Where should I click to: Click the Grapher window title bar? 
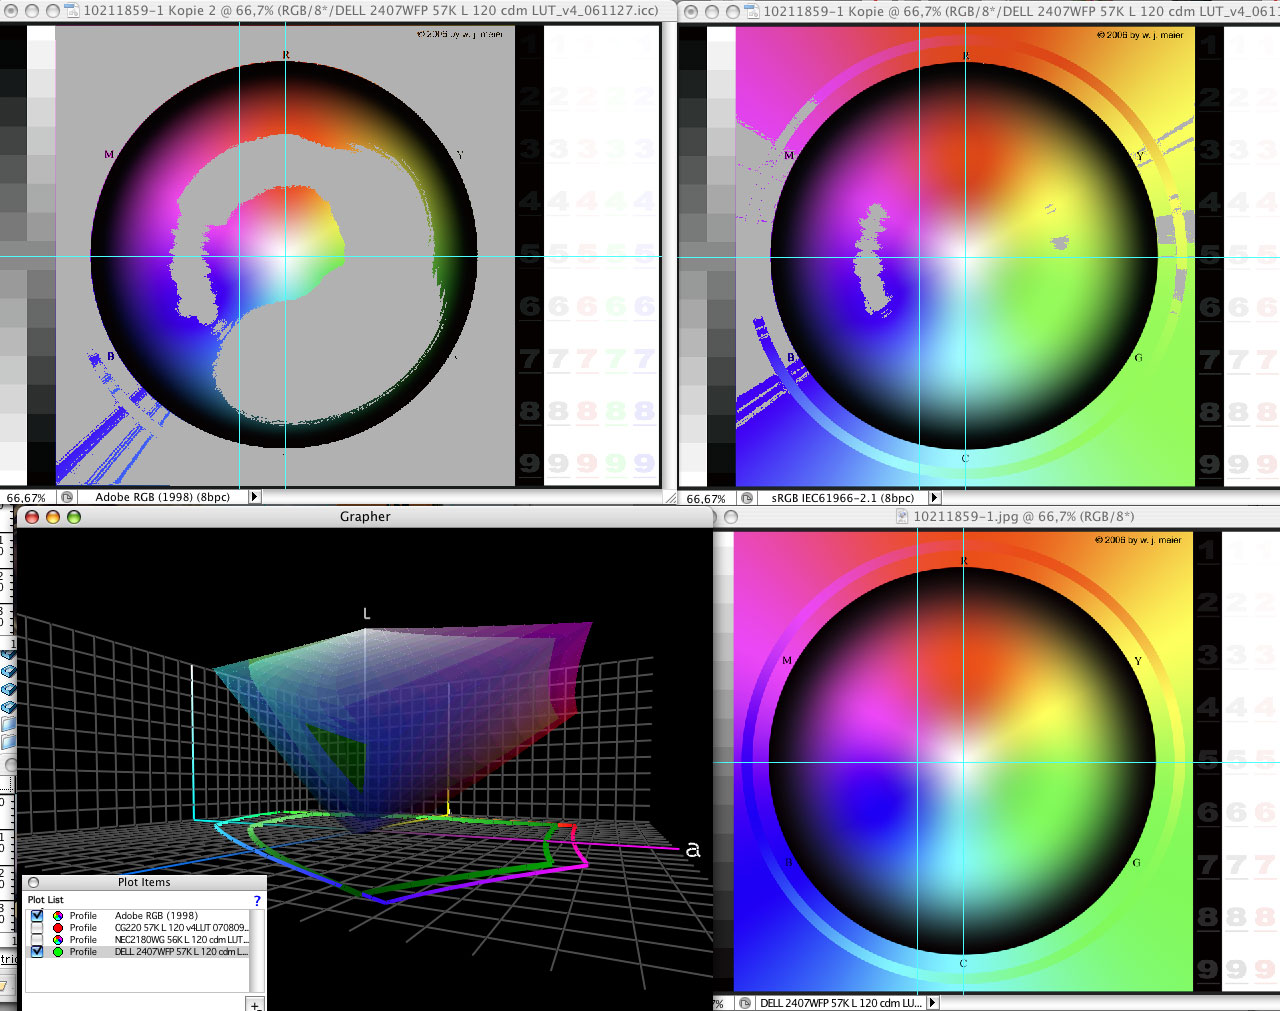(365, 517)
